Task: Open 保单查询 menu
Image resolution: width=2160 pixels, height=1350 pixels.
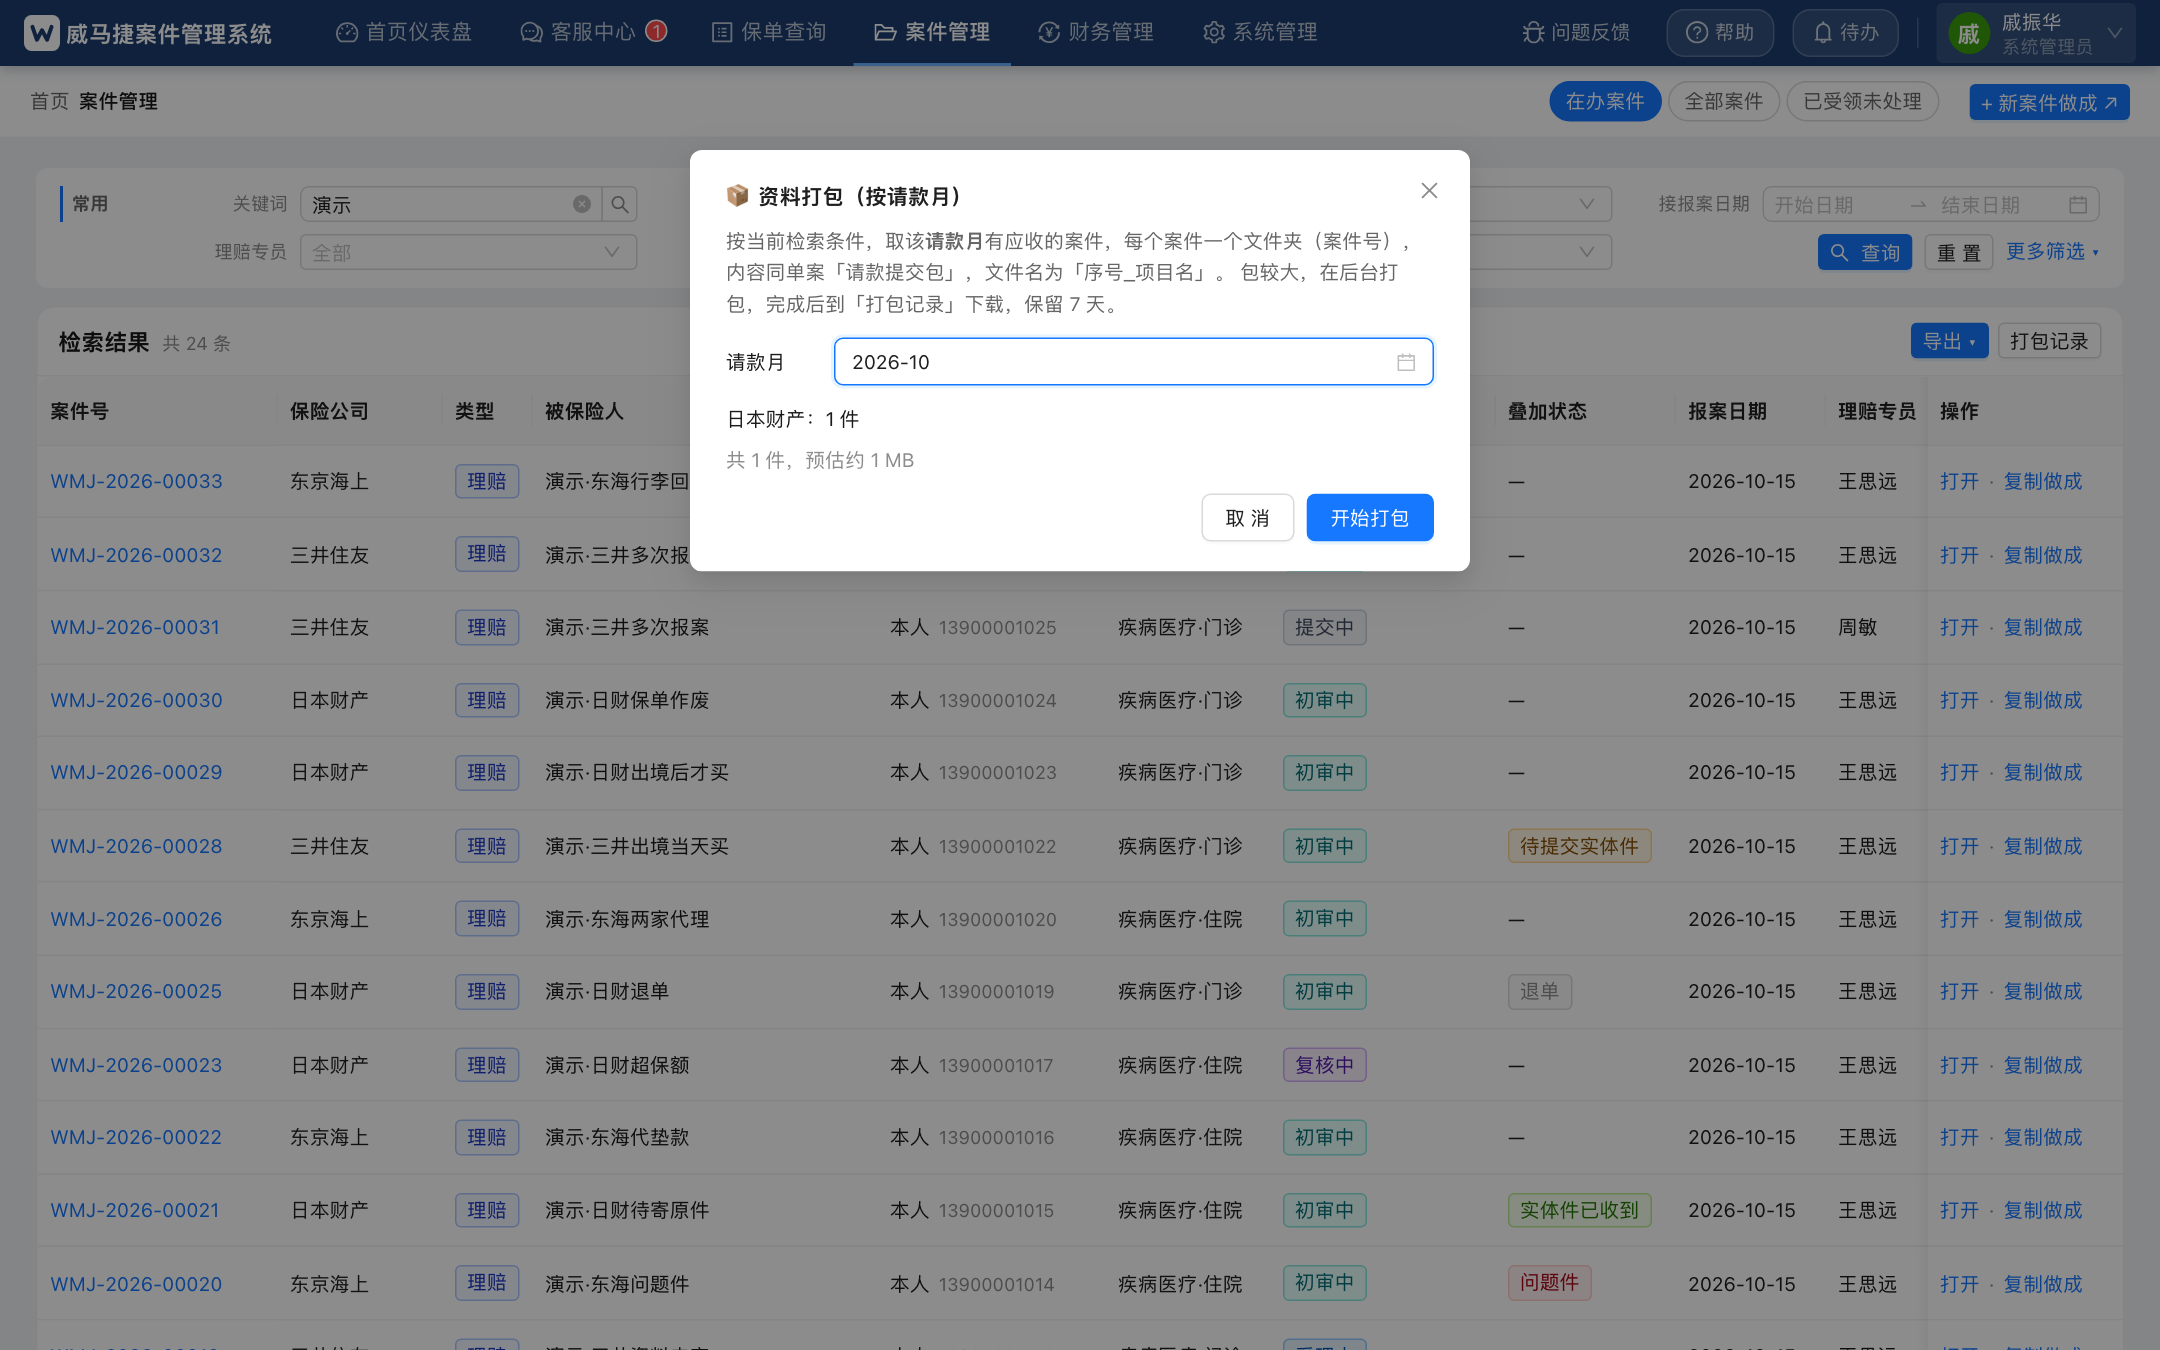Action: pos(769,33)
